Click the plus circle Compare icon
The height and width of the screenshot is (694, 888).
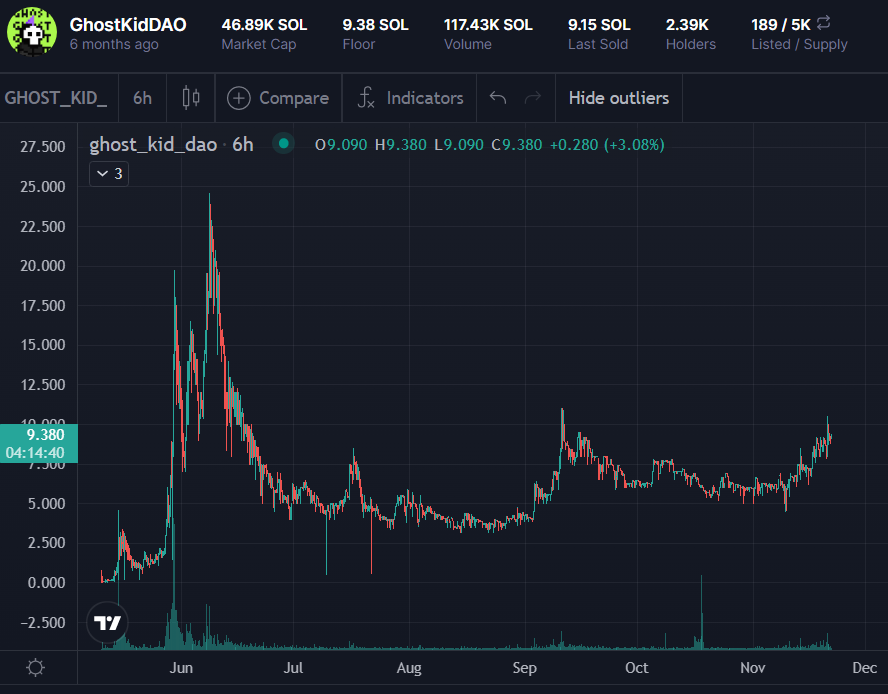238,98
